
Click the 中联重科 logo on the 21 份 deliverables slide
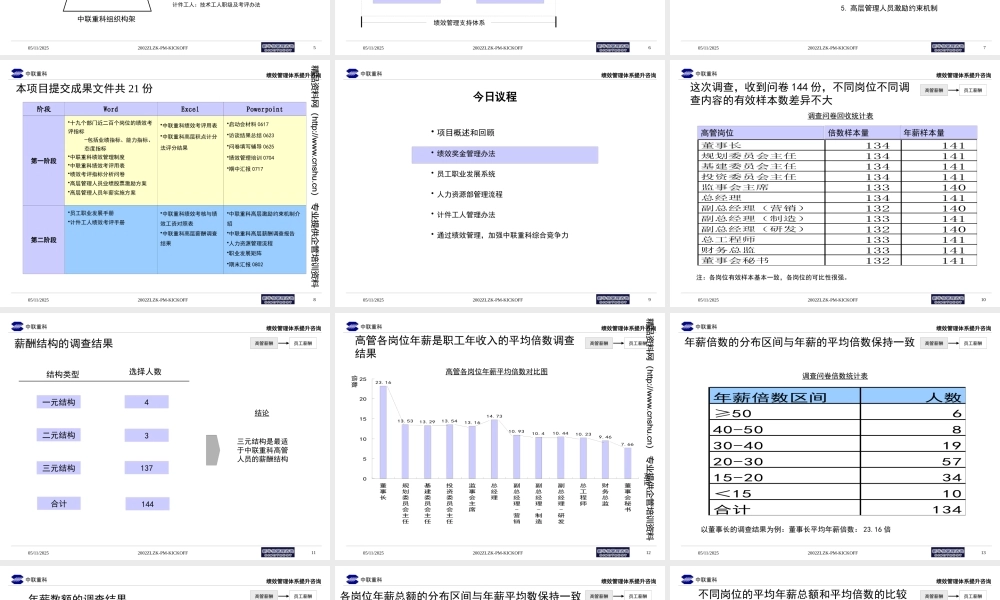click(x=29, y=73)
